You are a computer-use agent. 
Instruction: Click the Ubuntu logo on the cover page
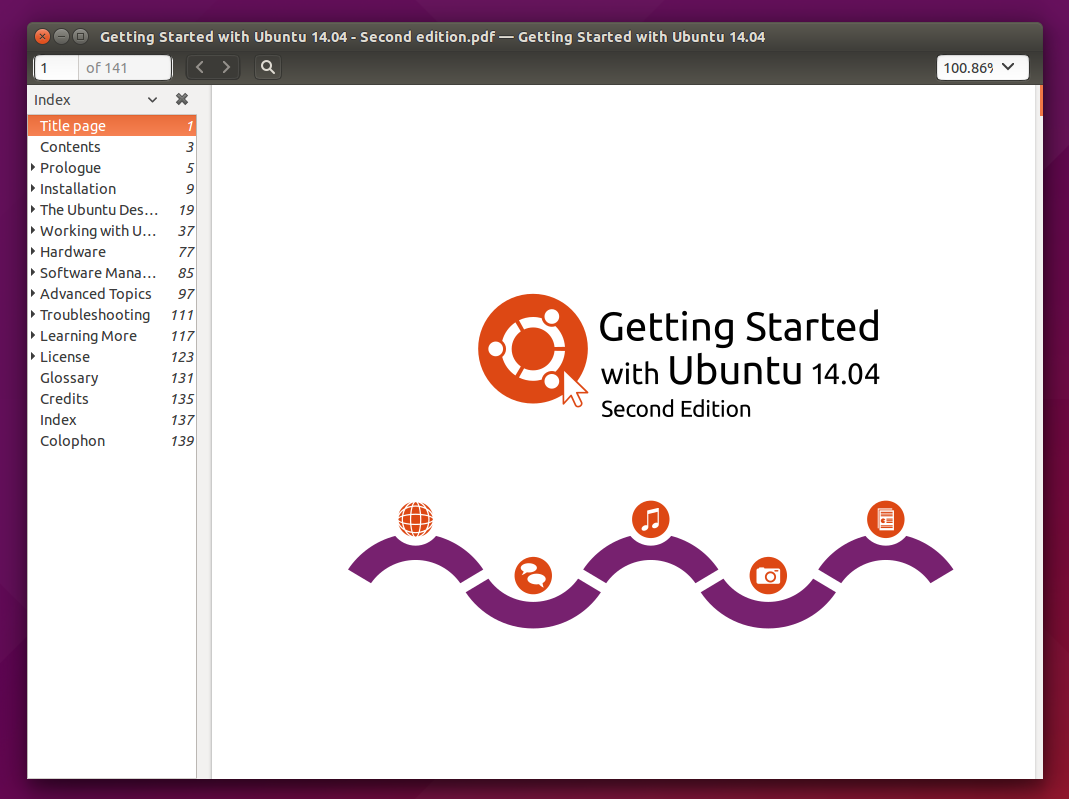[532, 349]
